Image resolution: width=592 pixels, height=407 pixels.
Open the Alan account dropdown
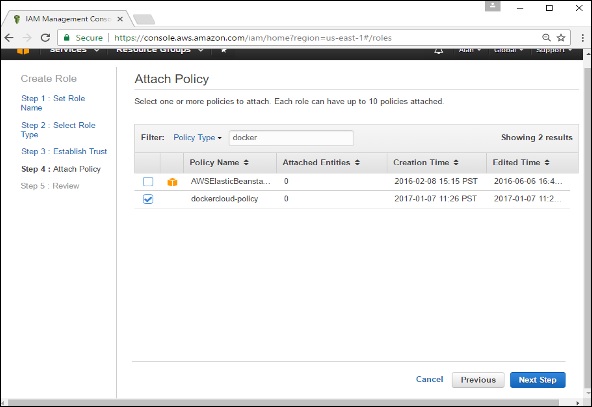[x=470, y=50]
